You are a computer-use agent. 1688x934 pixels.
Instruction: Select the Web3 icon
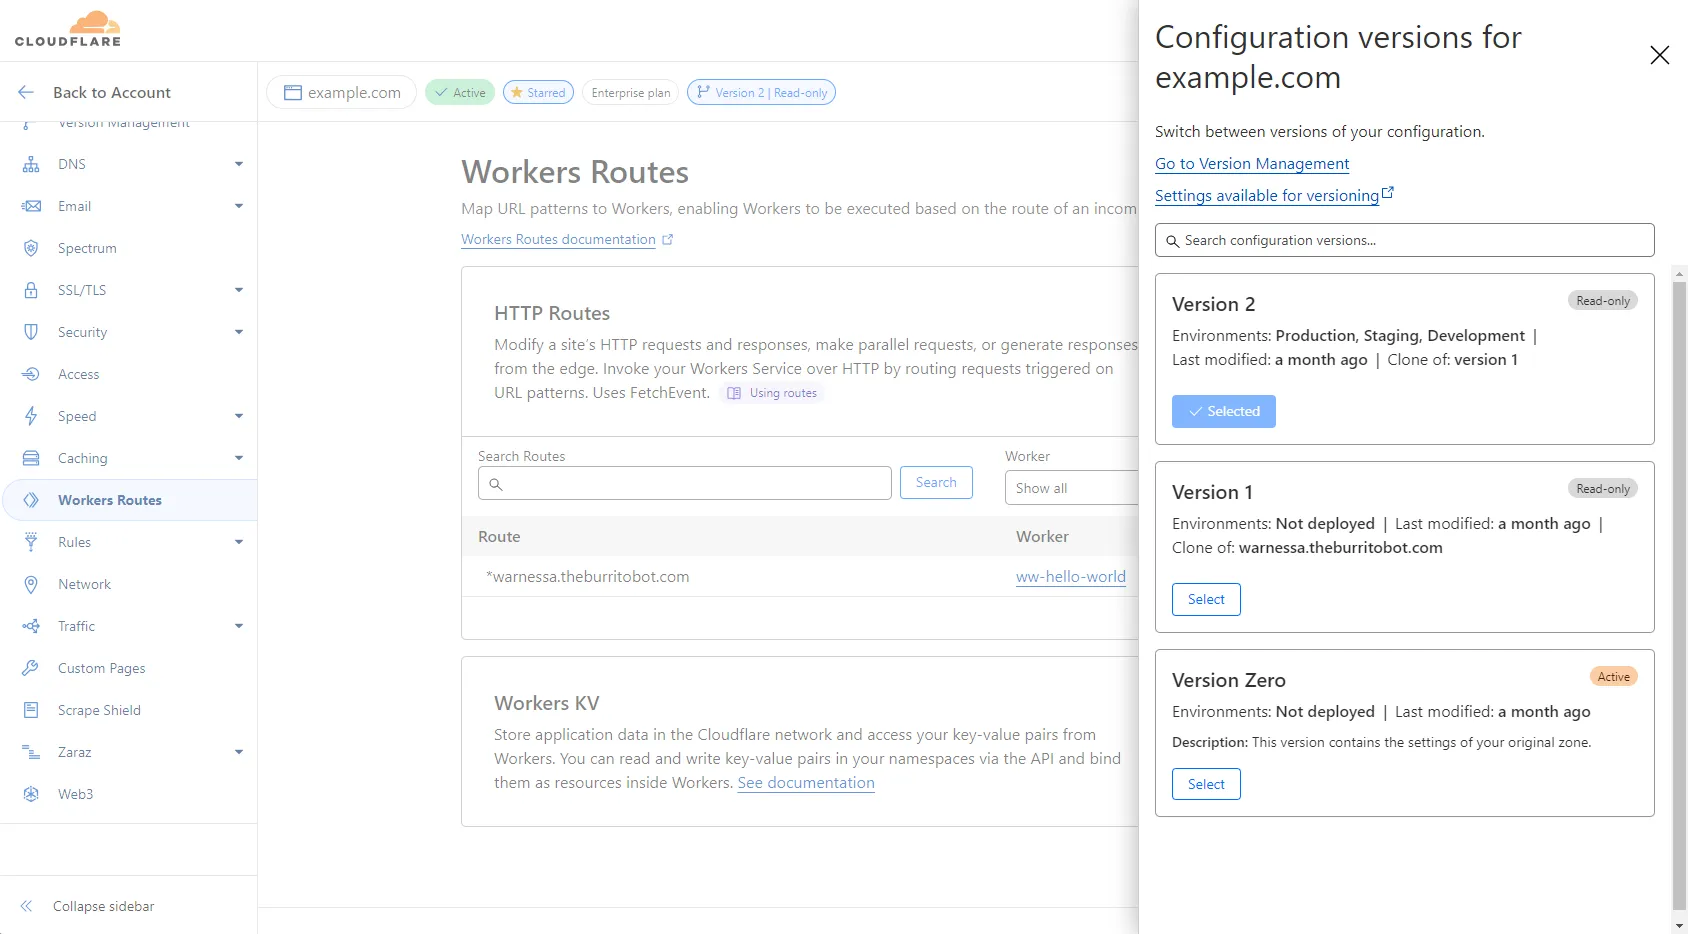(31, 794)
